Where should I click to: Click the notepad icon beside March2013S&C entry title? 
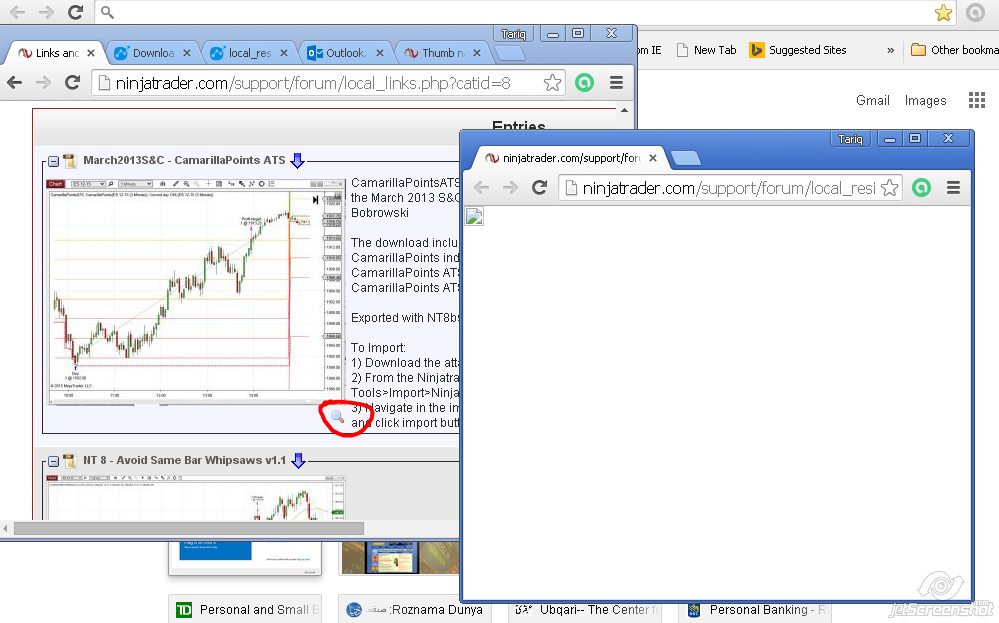[69, 161]
